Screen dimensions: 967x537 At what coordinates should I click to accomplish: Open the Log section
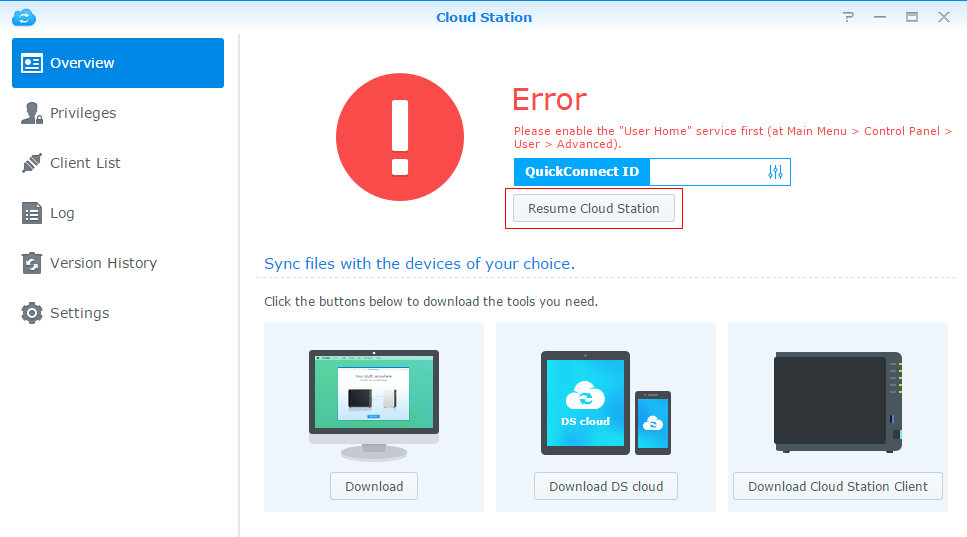pos(118,213)
